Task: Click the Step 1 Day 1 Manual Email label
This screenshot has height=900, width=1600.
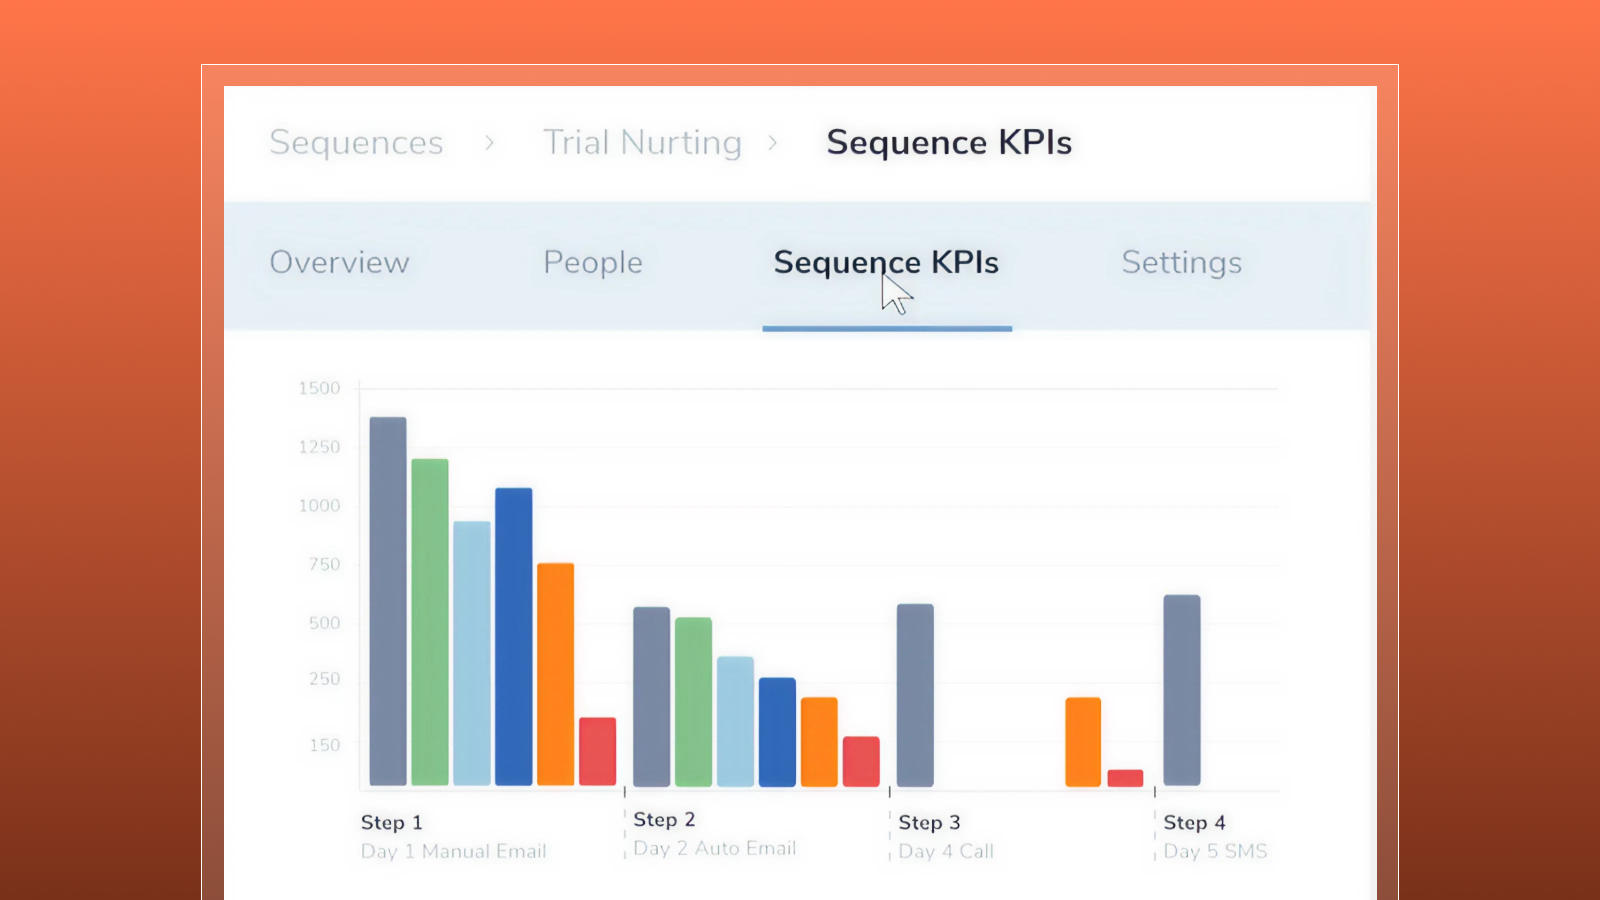Action: tap(453, 837)
